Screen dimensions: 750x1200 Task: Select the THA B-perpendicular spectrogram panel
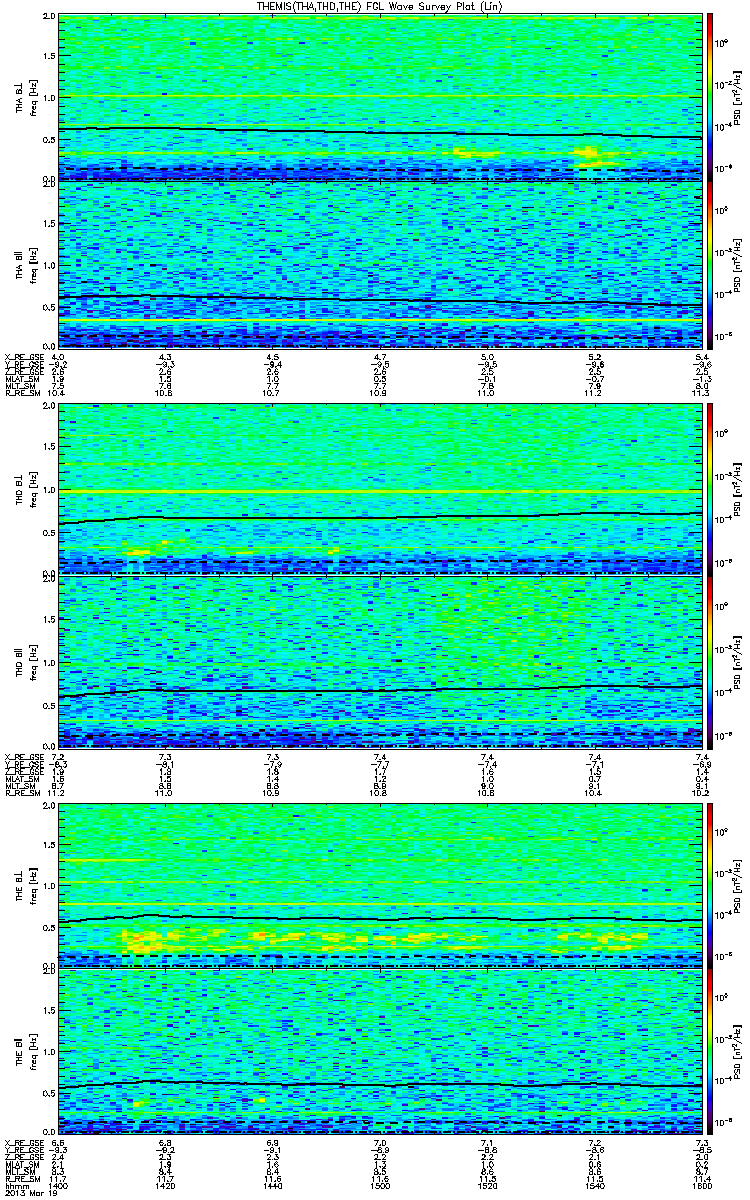pyautogui.click(x=380, y=98)
